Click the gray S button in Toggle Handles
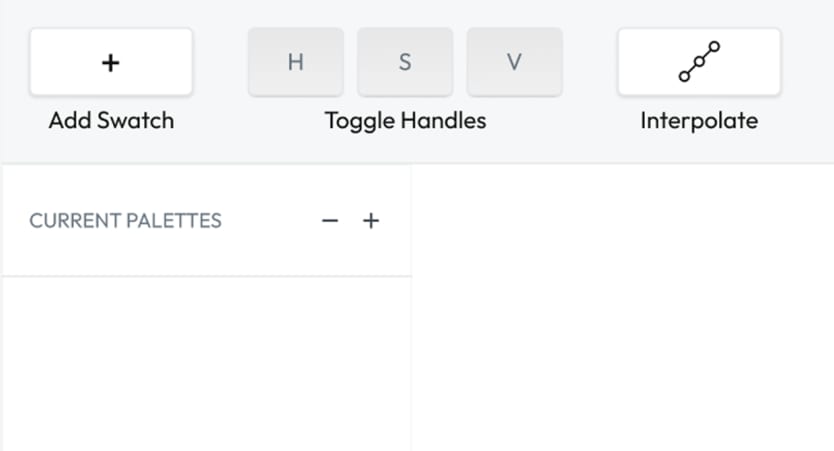The height and width of the screenshot is (451, 834). [x=405, y=62]
